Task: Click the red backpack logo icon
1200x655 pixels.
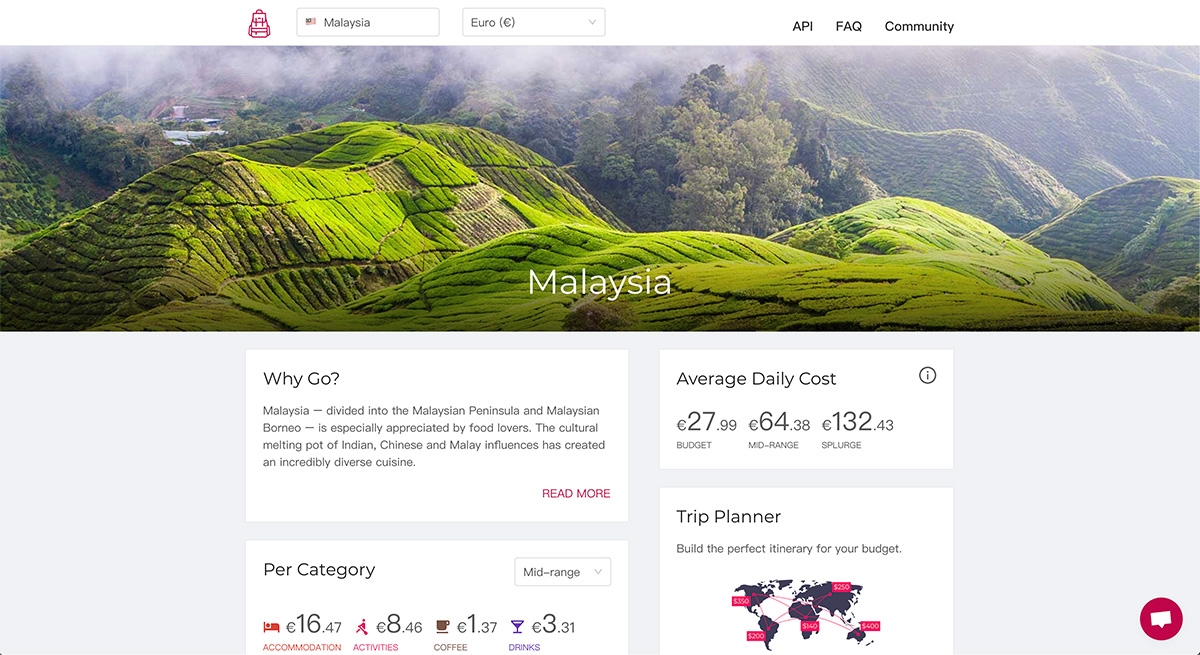Action: tap(260, 23)
